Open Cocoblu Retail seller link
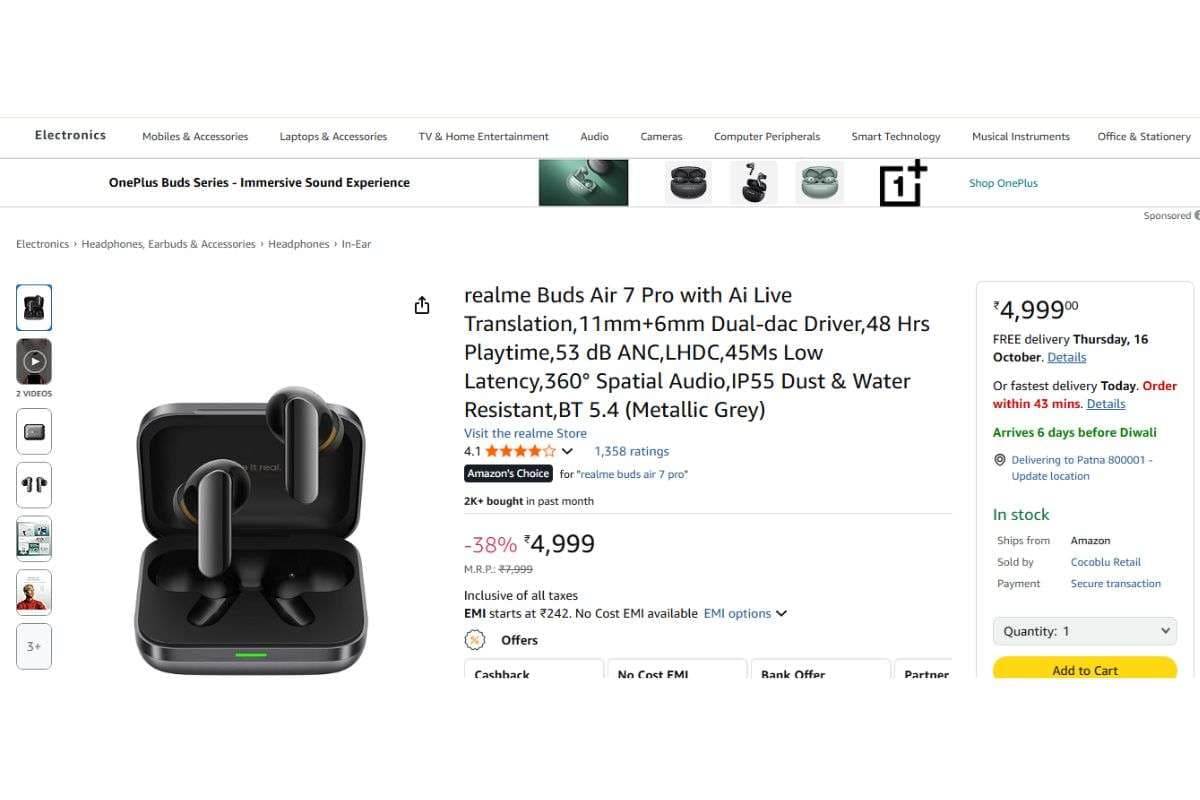Image resolution: width=1200 pixels, height=800 pixels. 1105,562
